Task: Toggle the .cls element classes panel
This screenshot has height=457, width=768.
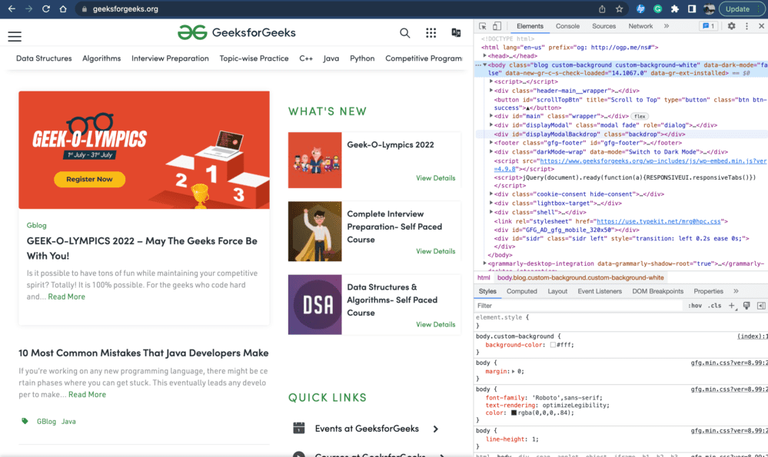Action: [715, 306]
